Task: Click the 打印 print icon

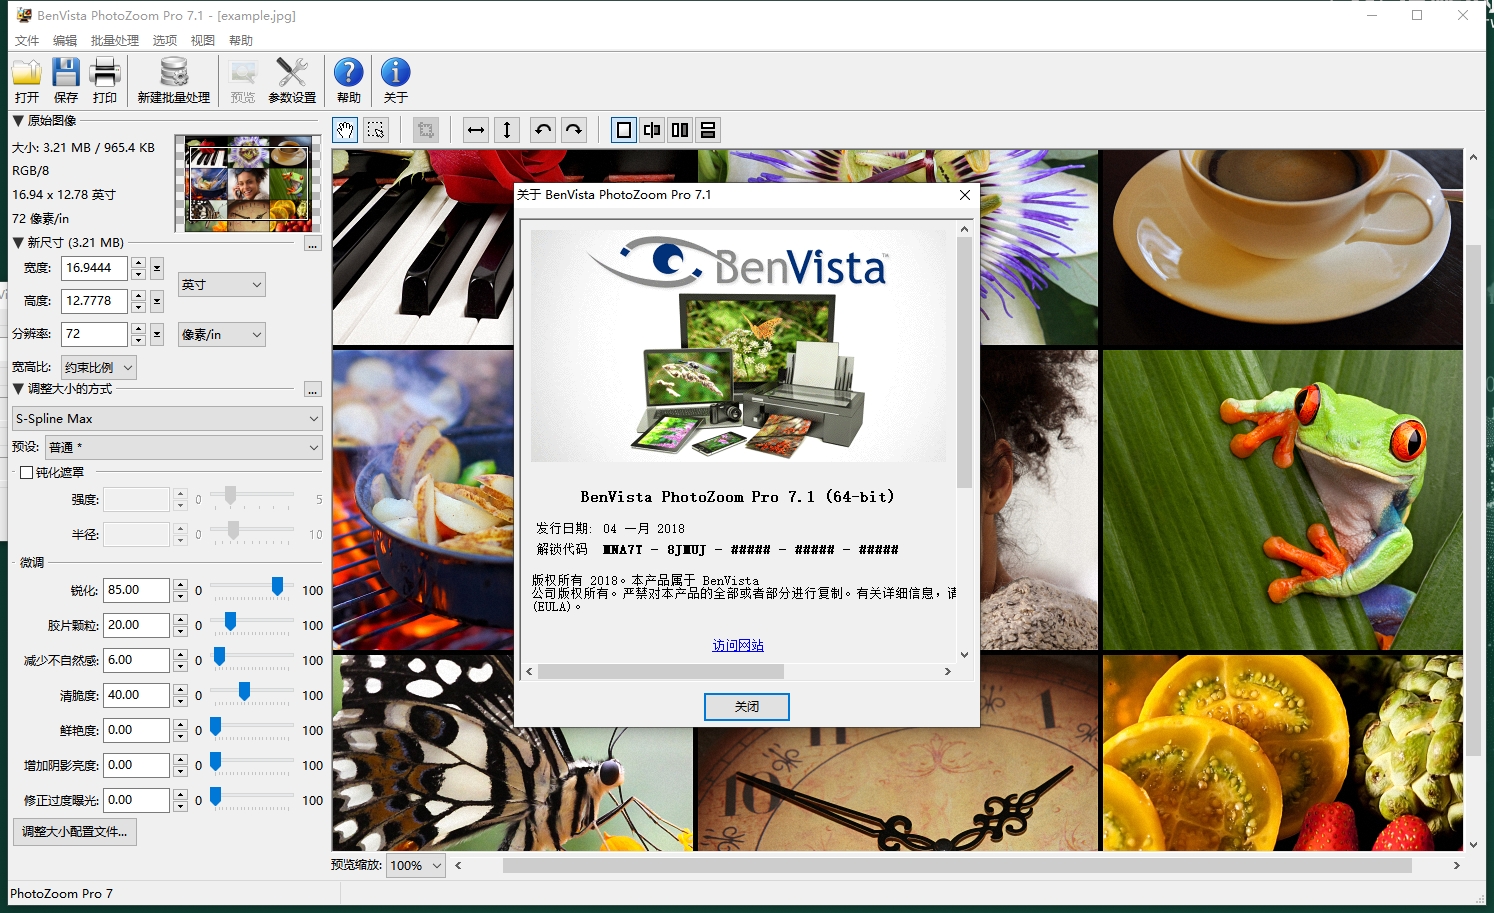Action: (106, 80)
